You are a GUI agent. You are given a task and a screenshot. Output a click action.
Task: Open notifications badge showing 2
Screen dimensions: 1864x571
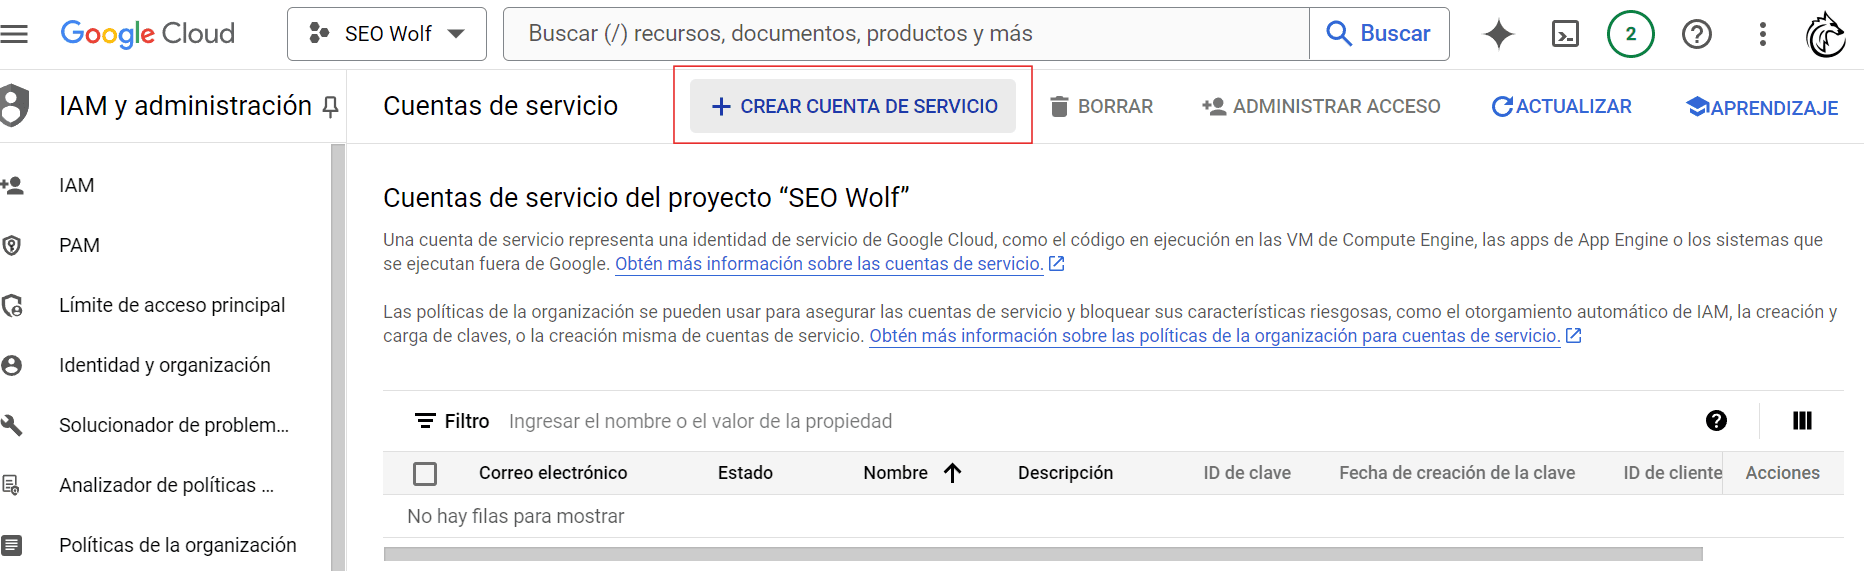[x=1631, y=34]
